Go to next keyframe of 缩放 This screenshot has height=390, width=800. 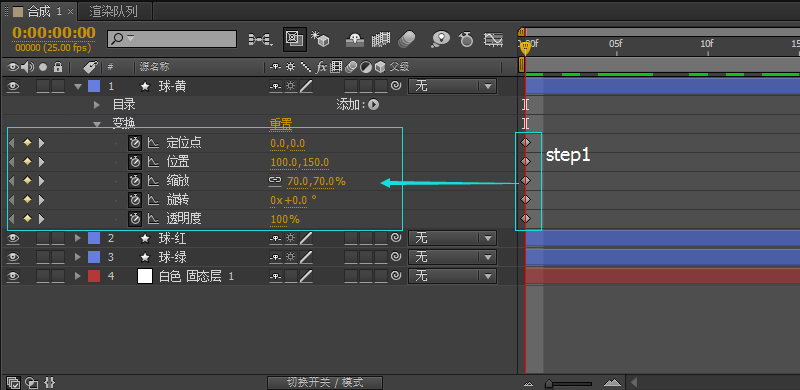[42, 181]
